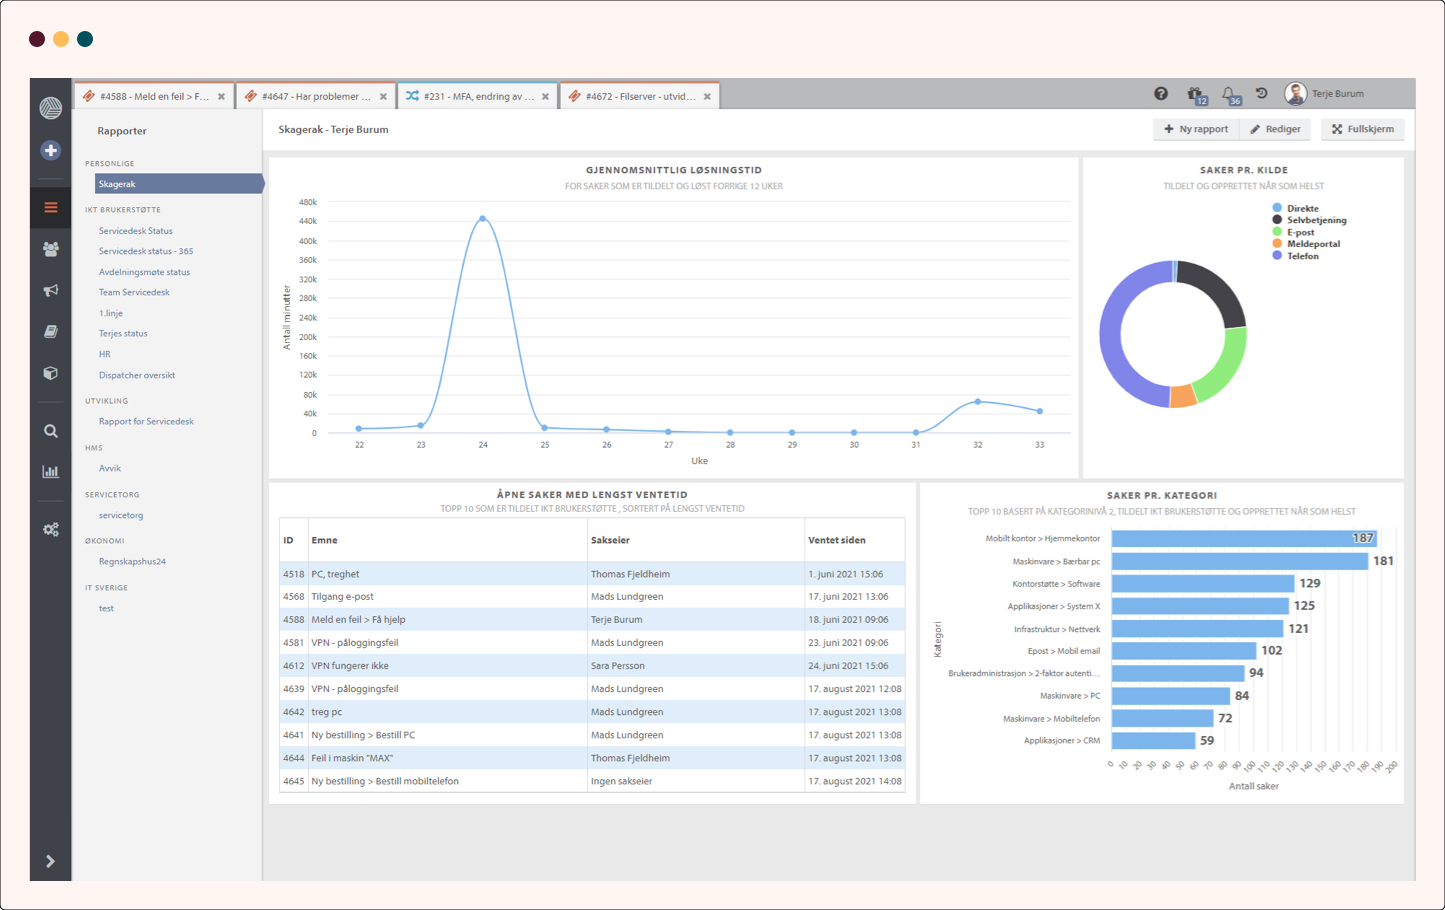Toggle the E-post legend entry
Screen dimensions: 1445x910
1300,232
